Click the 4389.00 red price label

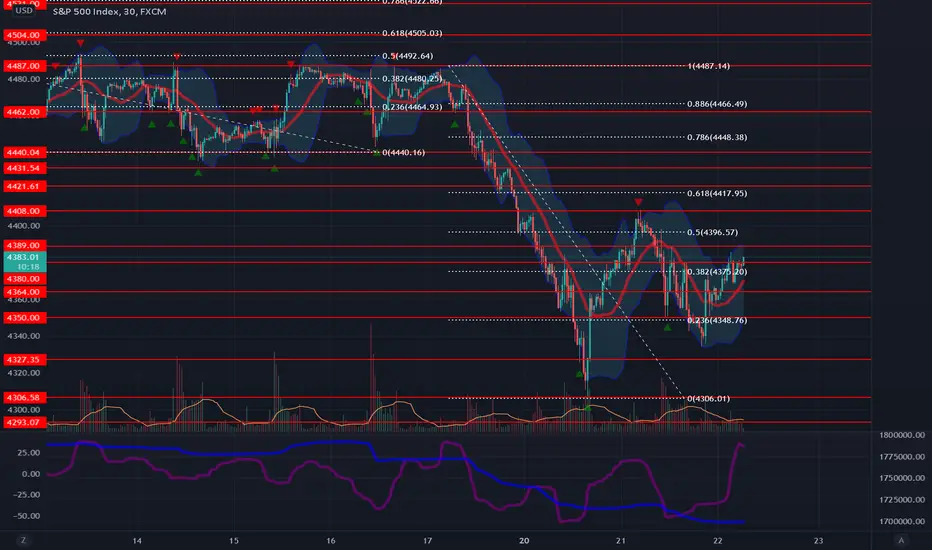(24, 245)
